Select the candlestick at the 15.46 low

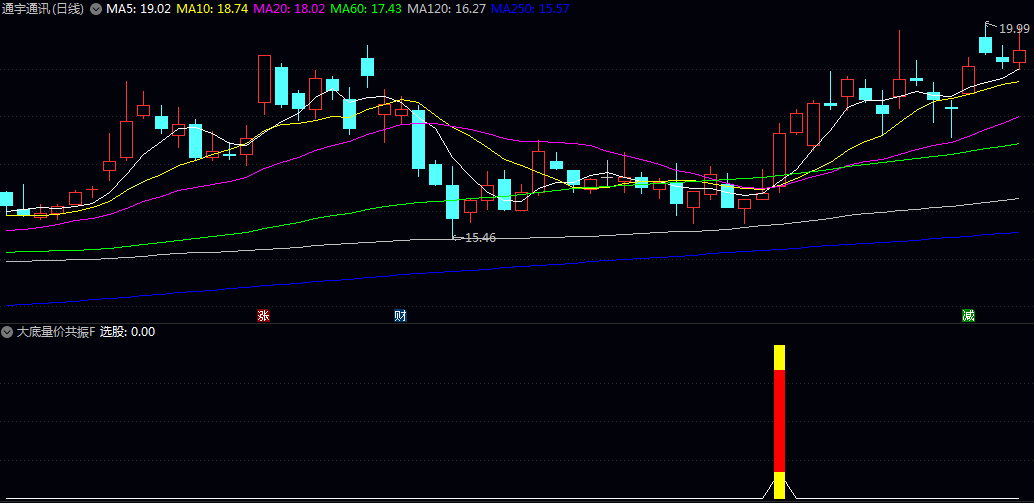(452, 202)
